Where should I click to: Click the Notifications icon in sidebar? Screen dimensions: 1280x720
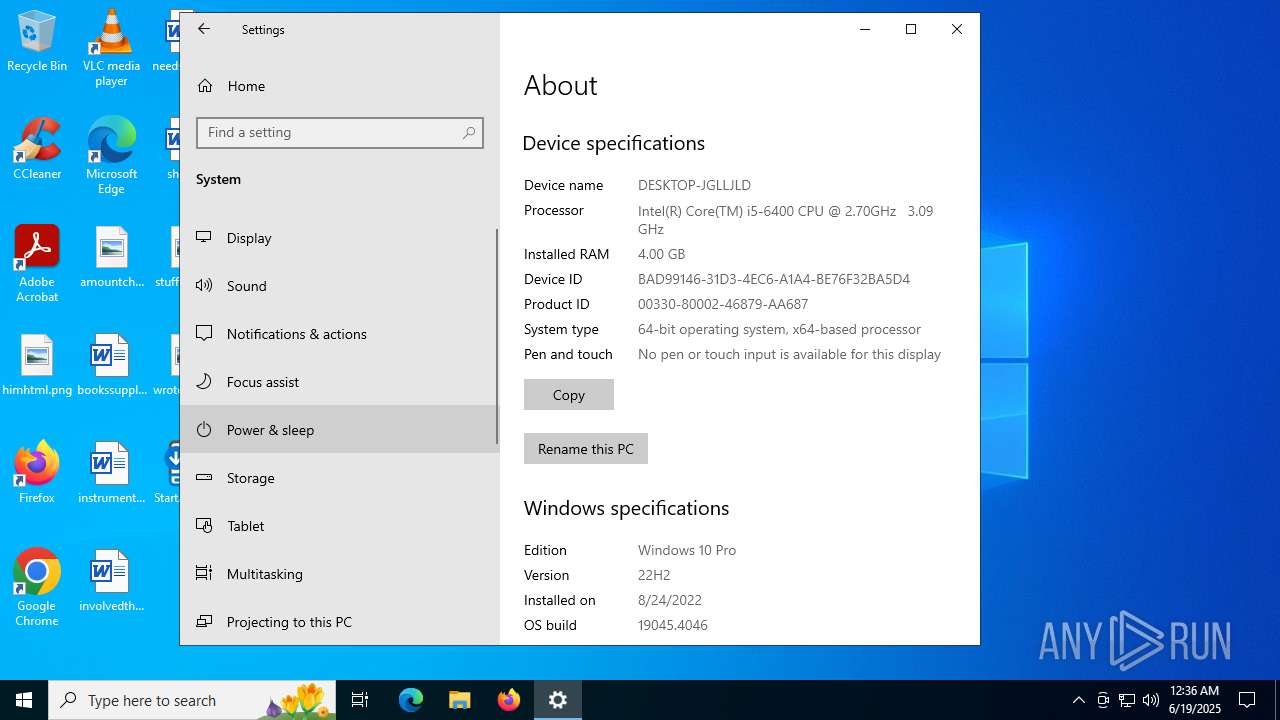[204, 333]
